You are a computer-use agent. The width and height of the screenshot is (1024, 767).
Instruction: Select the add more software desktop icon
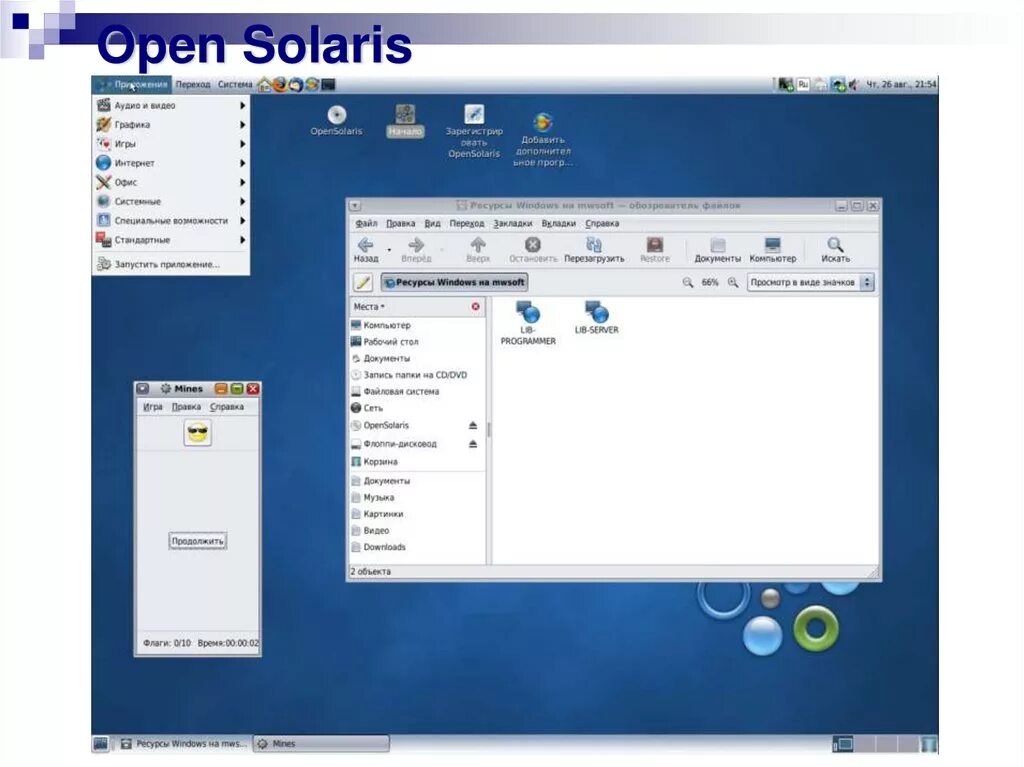tap(543, 140)
